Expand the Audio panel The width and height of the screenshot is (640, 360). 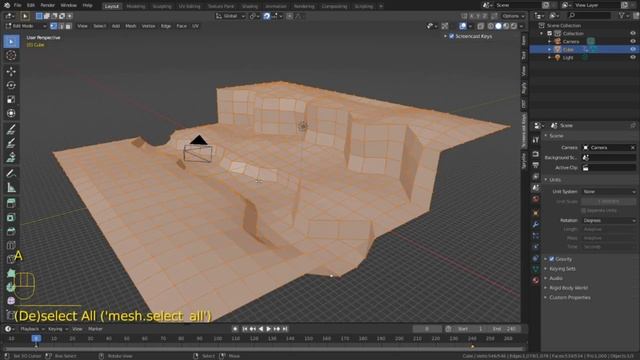(556, 278)
